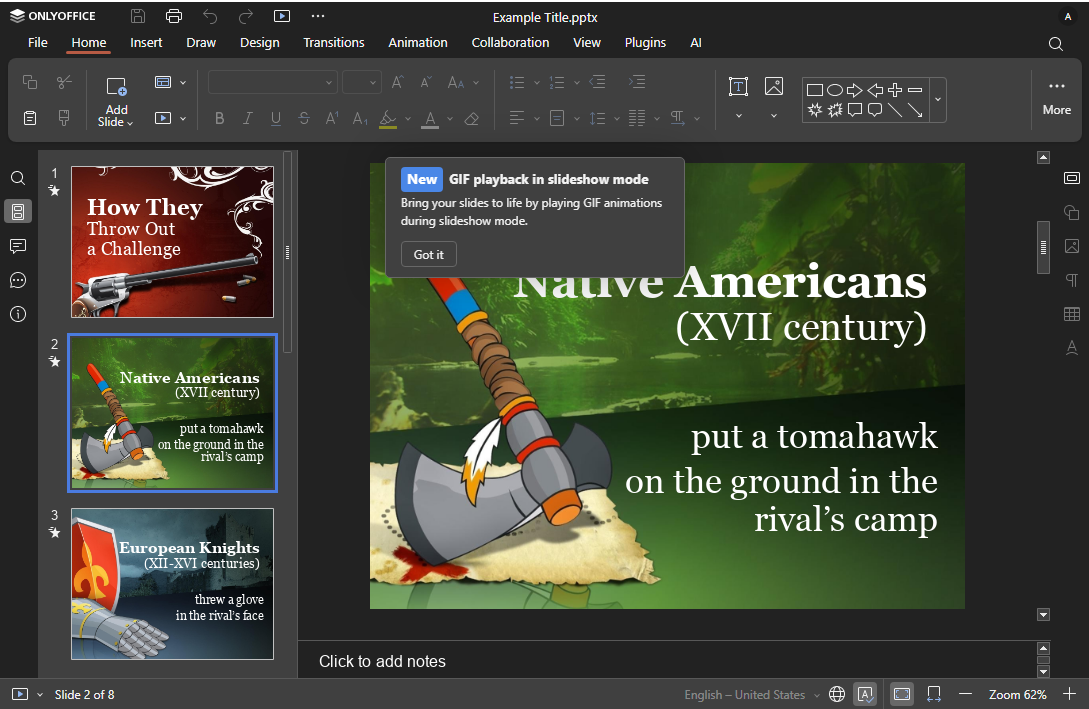
Task: Insert a text box from toolbar
Action: [738, 87]
